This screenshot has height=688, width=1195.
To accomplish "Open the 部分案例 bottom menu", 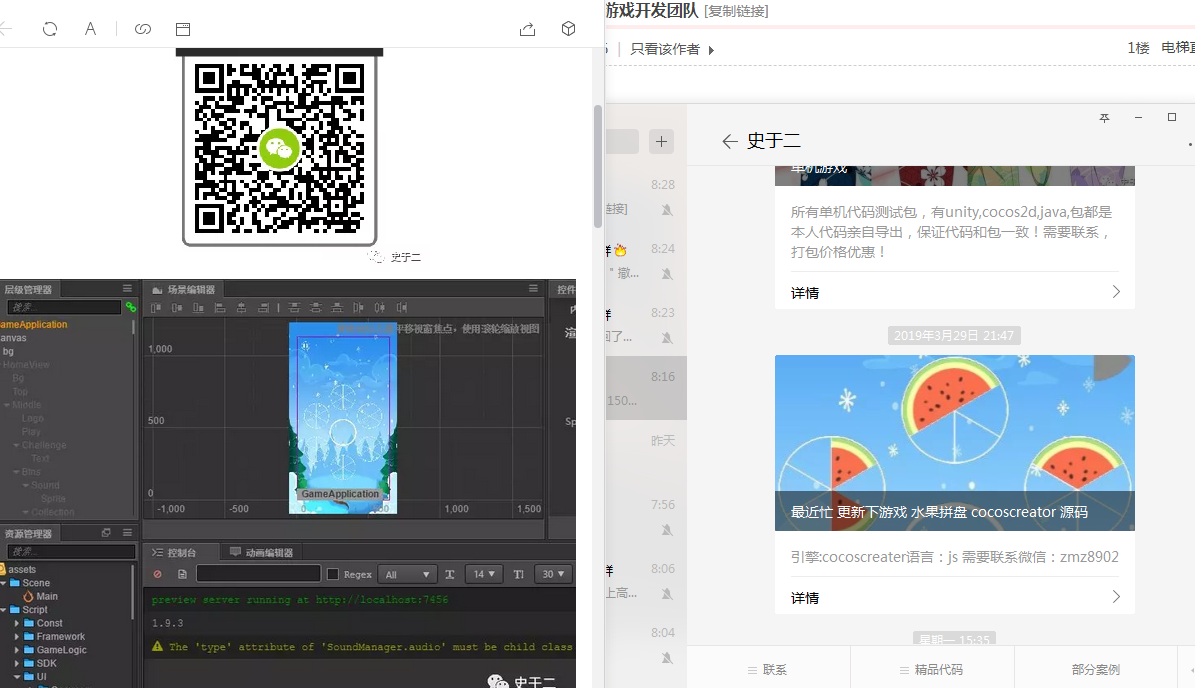I will [x=1096, y=670].
